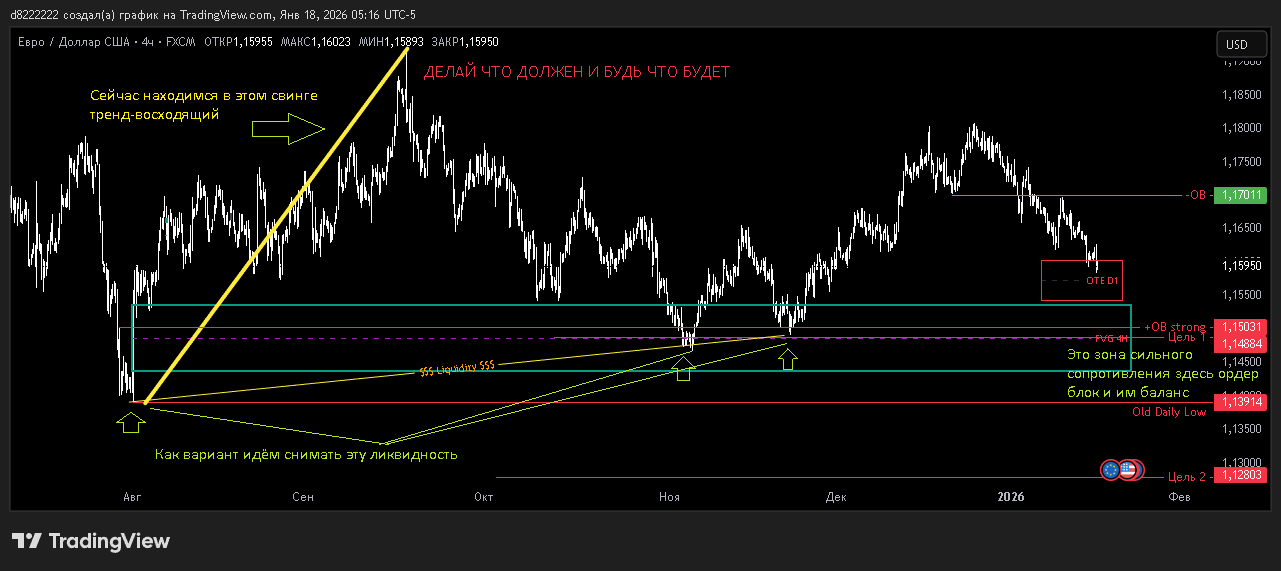Select the up arrow below the August low
The image size is (1281, 571).
(x=130, y=423)
